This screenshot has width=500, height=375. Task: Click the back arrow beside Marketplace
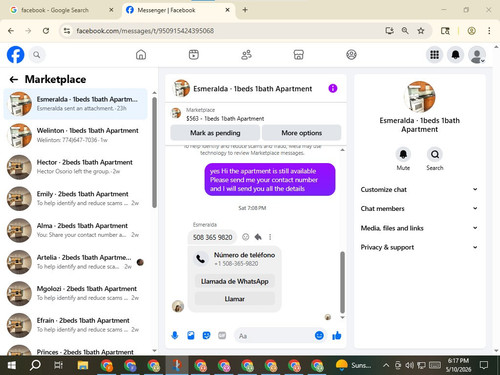click(14, 79)
